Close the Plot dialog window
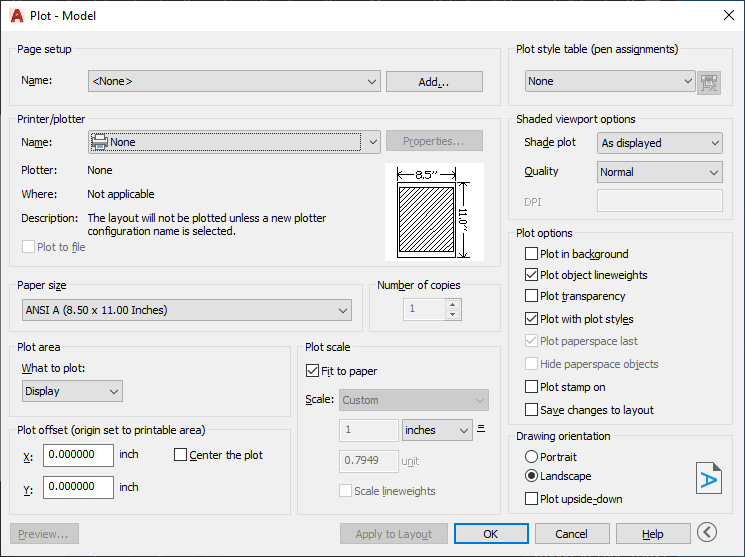 point(727,16)
